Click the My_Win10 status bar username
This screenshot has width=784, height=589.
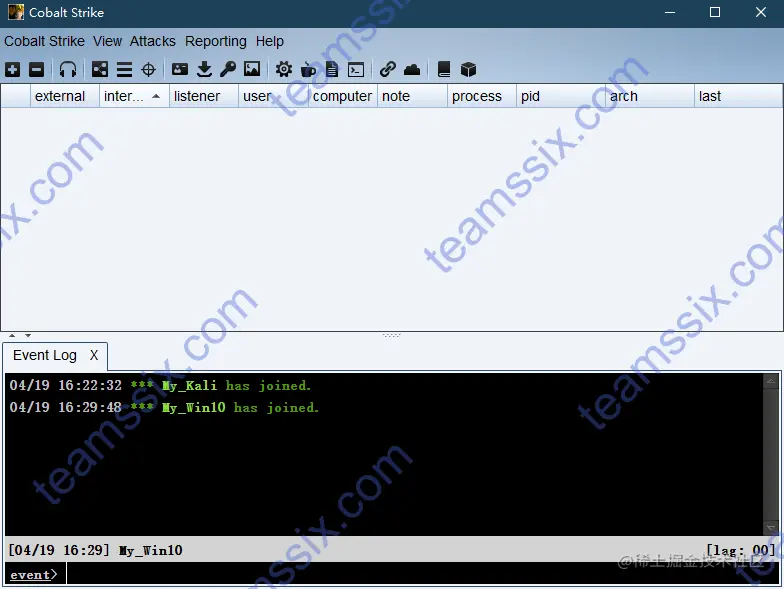[150, 550]
